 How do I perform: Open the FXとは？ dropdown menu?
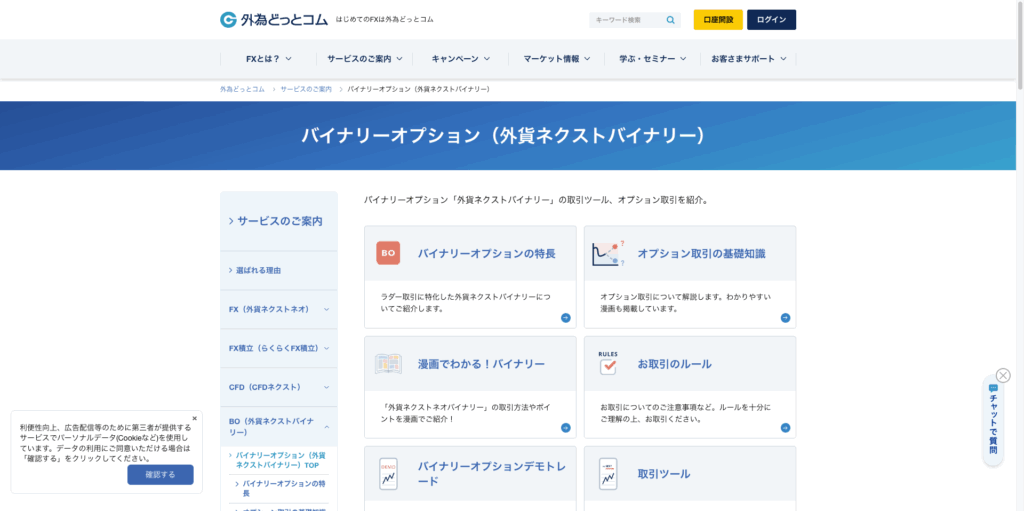pos(268,59)
